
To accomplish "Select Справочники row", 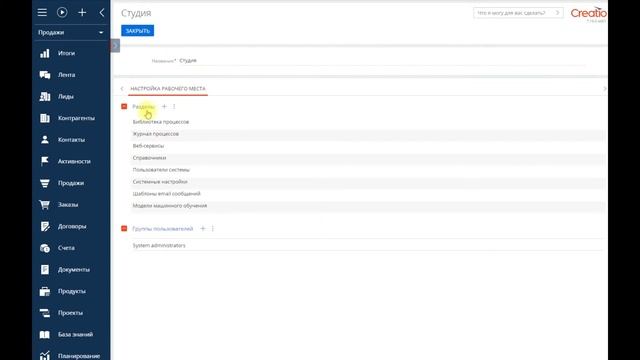I will click(x=367, y=158).
